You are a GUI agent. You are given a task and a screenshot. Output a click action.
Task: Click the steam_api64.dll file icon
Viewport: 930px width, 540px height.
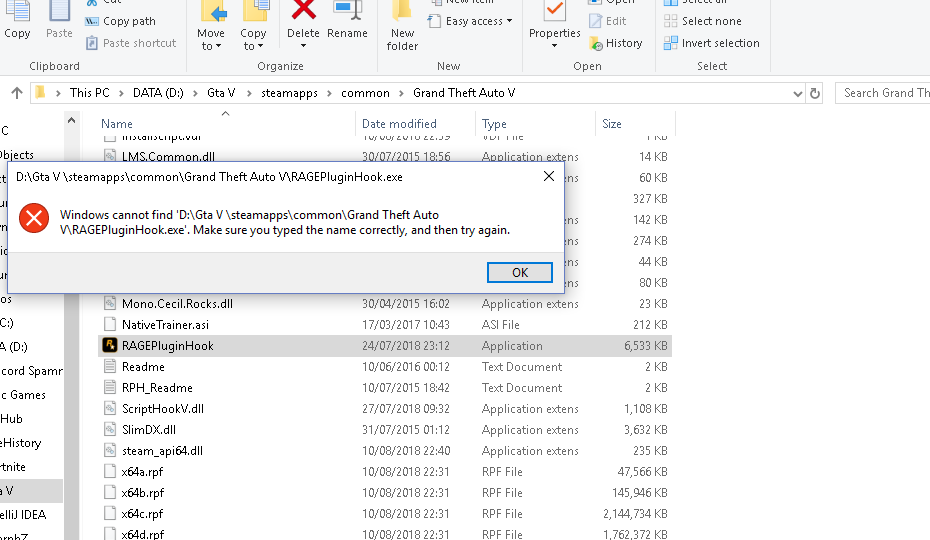coord(110,450)
